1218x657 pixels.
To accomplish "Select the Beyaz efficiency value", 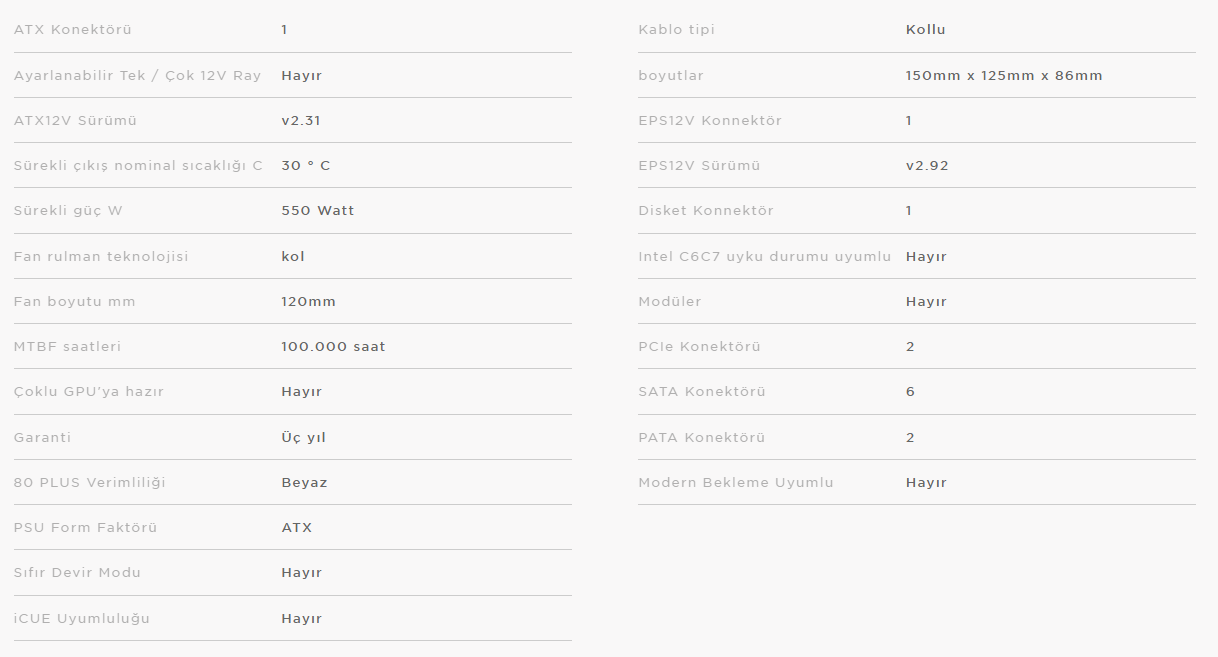I will 305,483.
